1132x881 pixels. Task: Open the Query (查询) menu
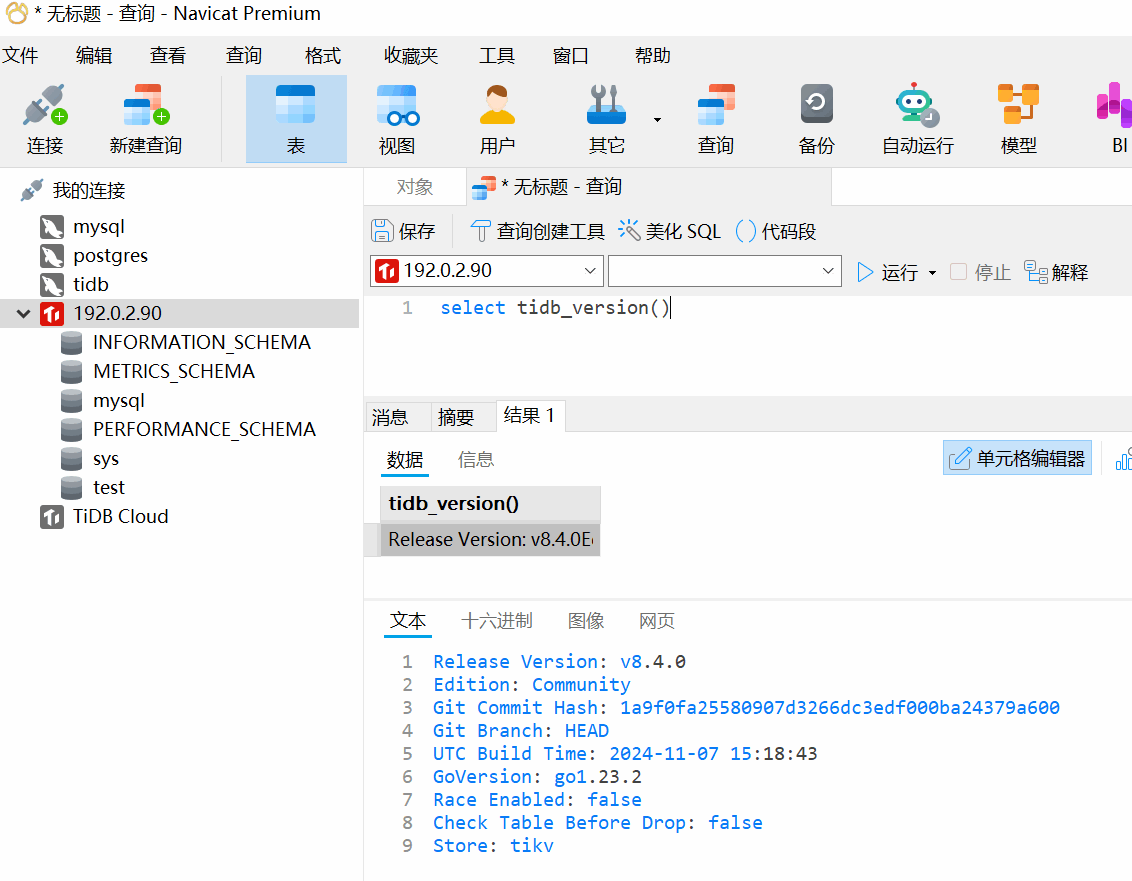(243, 56)
